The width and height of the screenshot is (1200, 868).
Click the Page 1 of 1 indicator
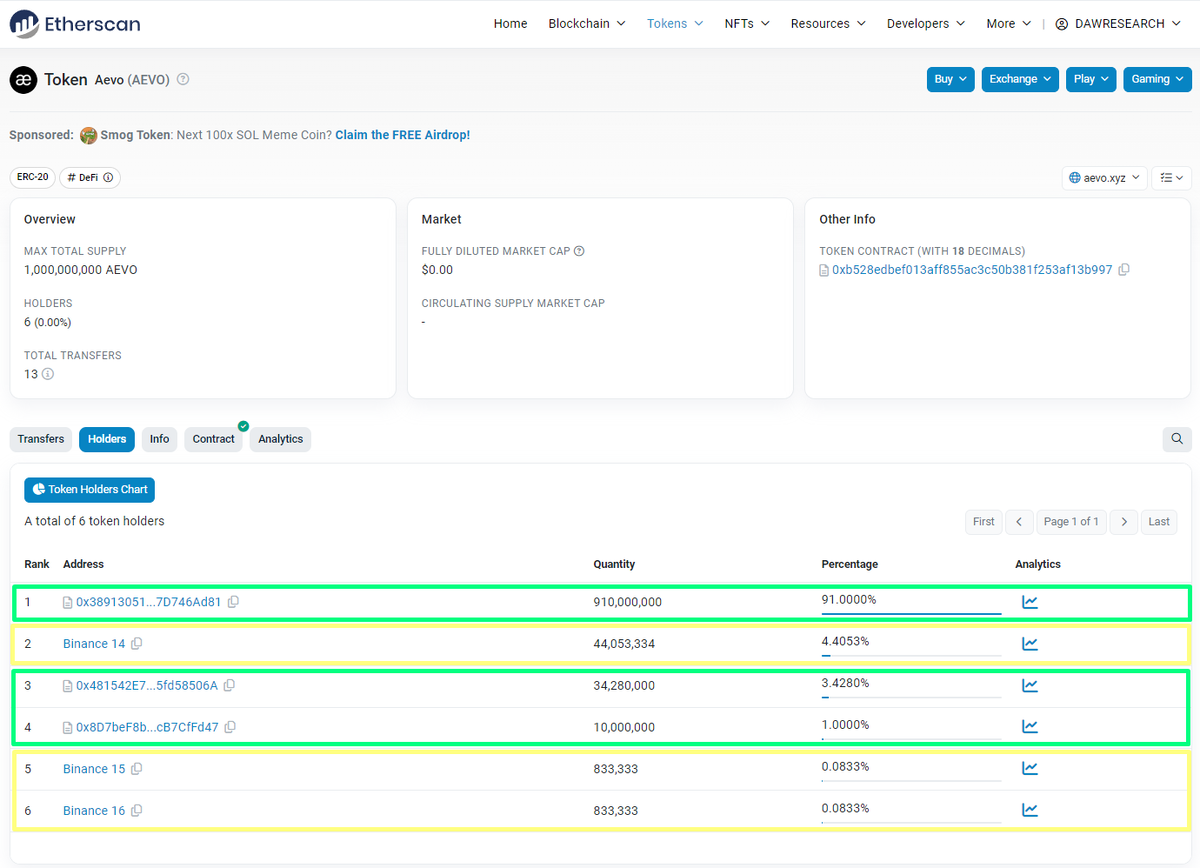1071,521
